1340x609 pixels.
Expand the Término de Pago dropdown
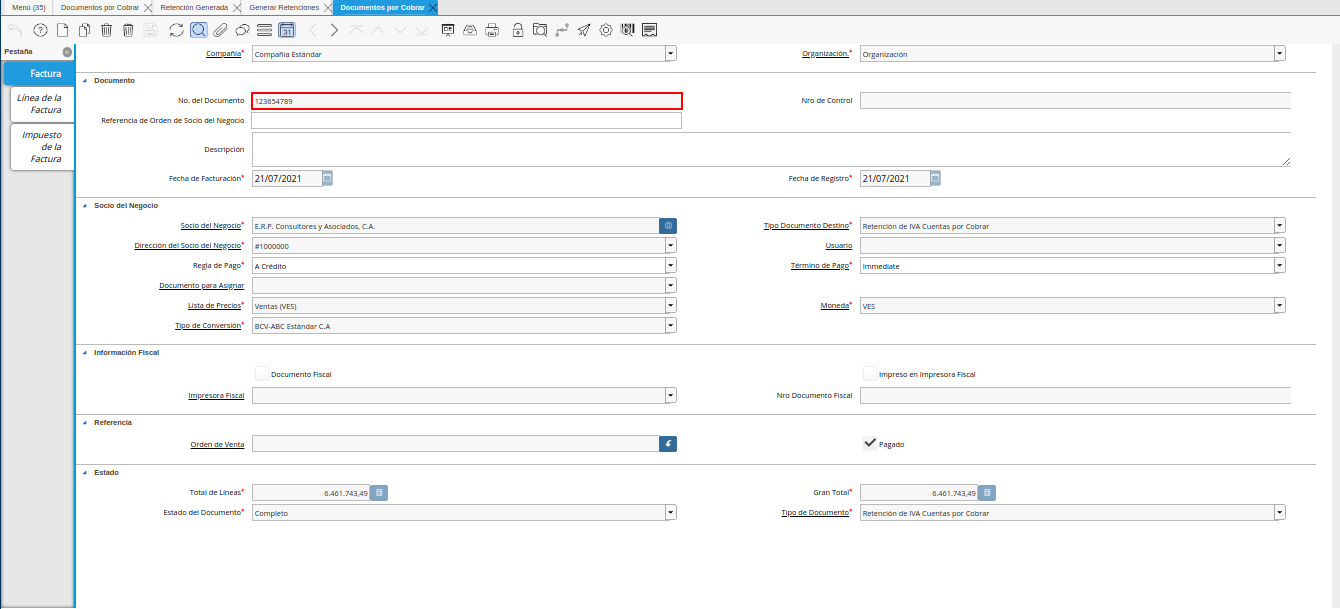1279,266
